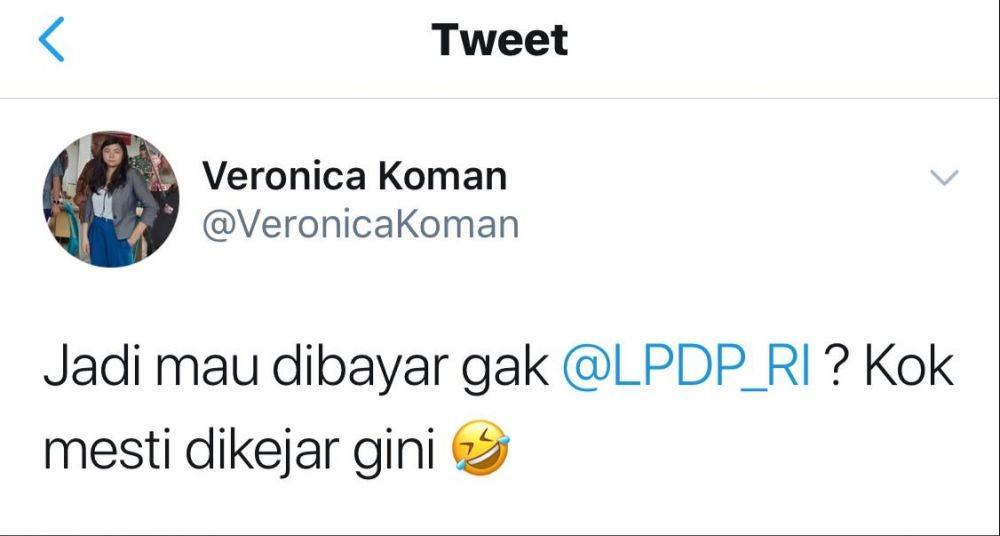This screenshot has width=1000, height=536.
Task: Click the @VeronicaKoman handle
Action: tap(360, 225)
